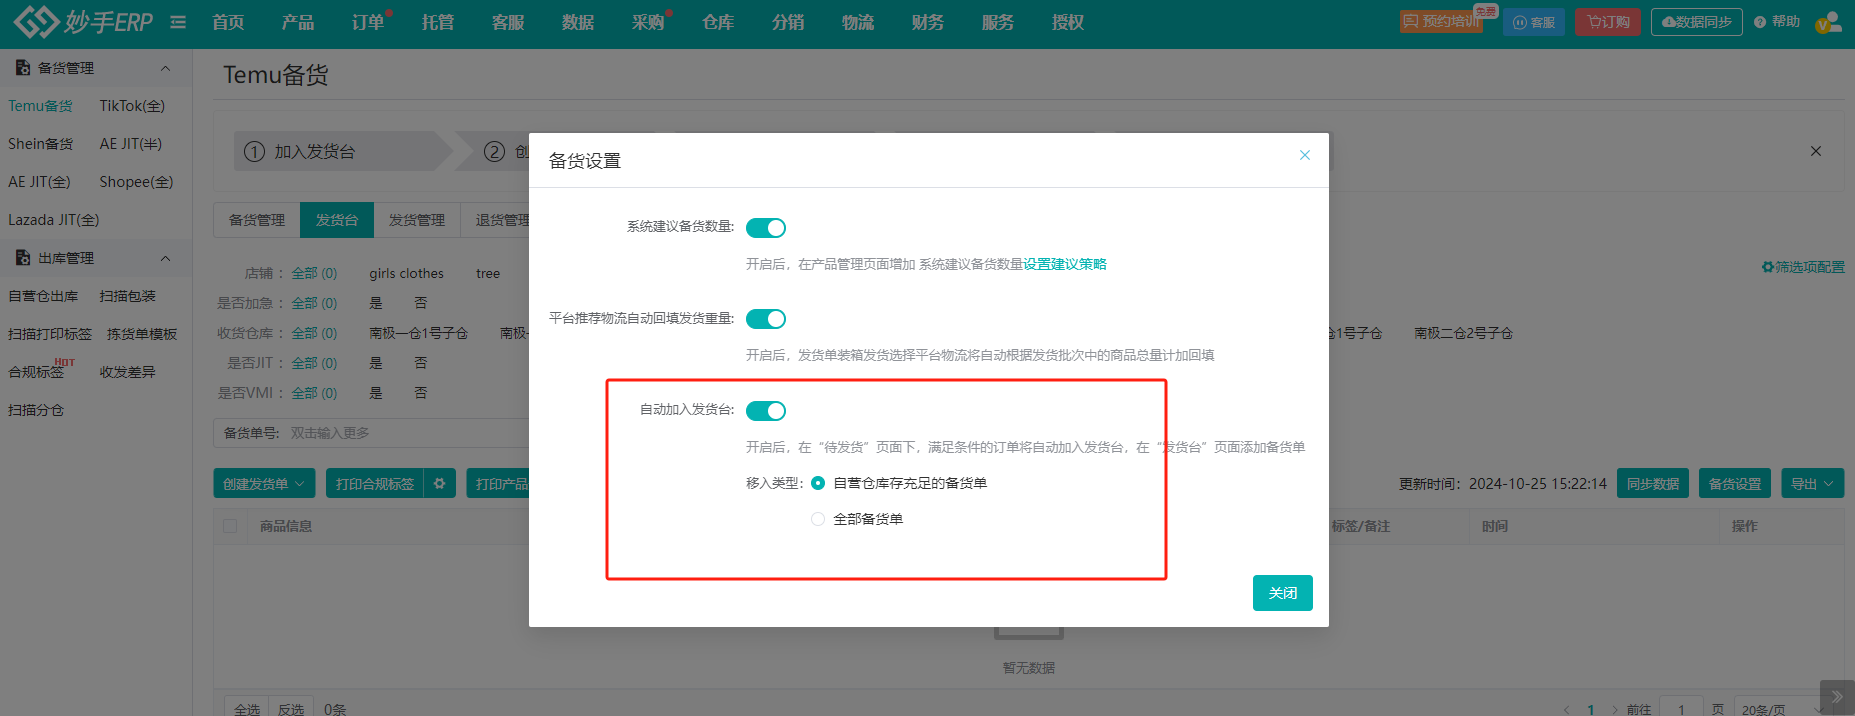
Task: Click the 妙手ERP logo icon
Action: click(x=36, y=22)
